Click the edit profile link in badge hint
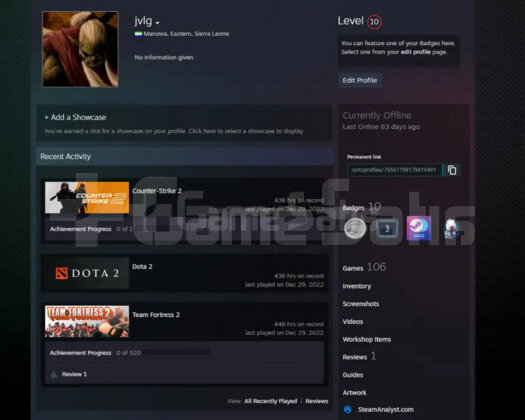Viewport: 525px width, 420px height. tap(415, 52)
